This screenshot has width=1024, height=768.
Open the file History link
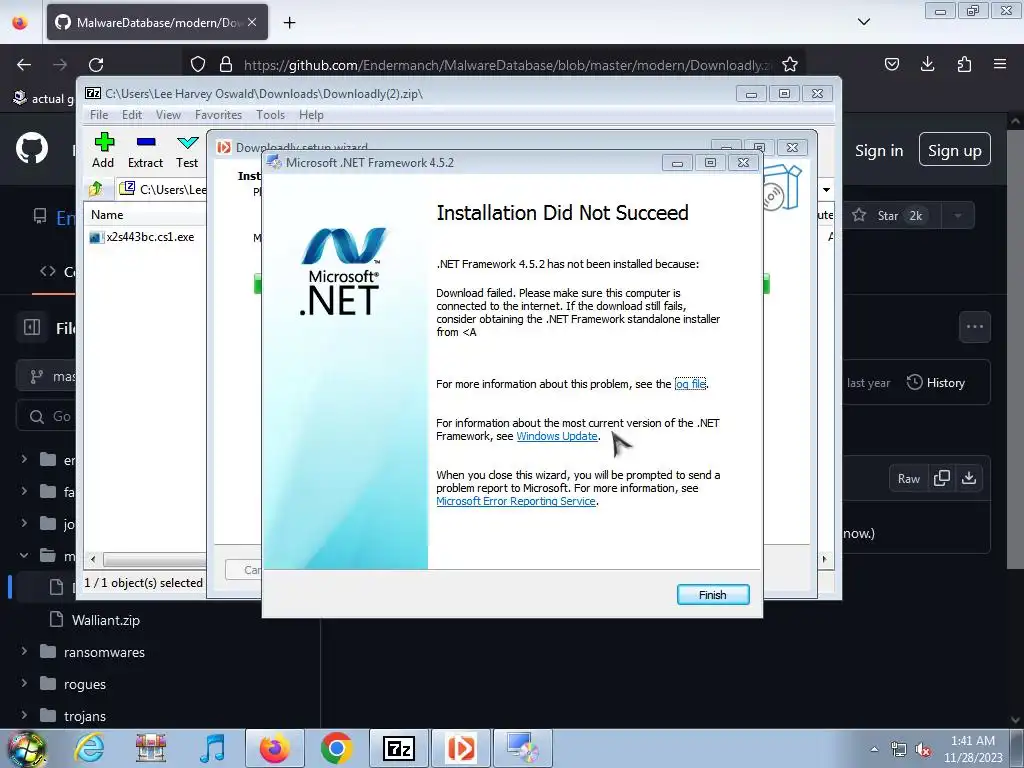[x=936, y=383]
